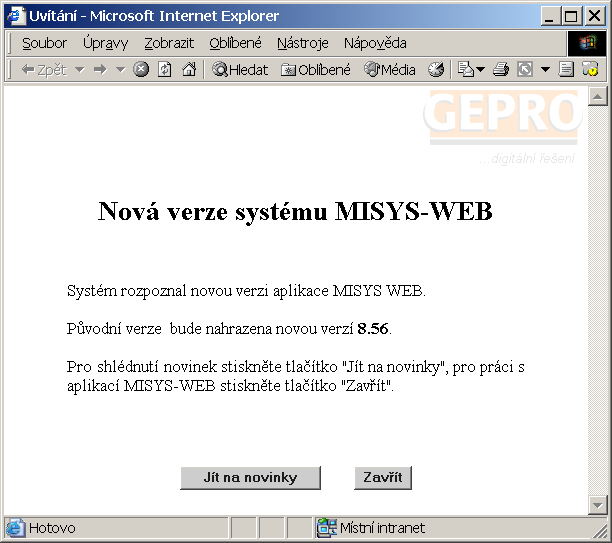This screenshot has width=612, height=543.
Task: Maximize the Internet Explorer window
Action: (x=571, y=16)
